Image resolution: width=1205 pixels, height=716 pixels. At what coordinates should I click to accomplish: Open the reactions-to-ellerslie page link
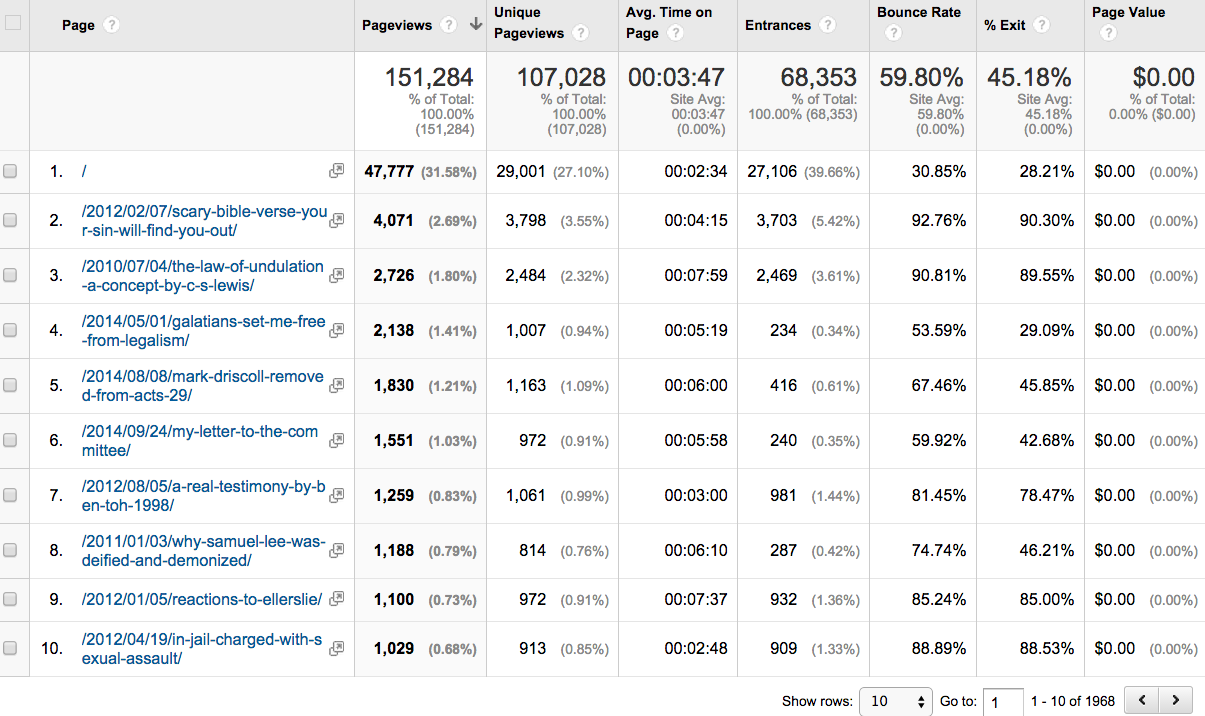click(202, 599)
